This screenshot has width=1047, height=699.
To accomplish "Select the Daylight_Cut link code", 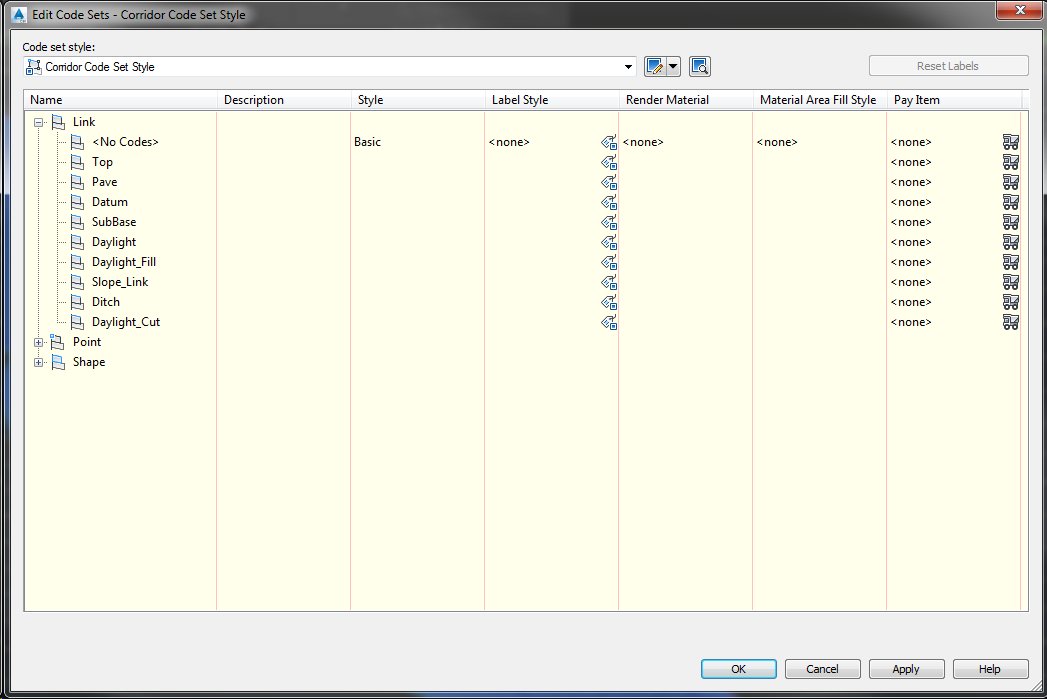I will (x=126, y=322).
